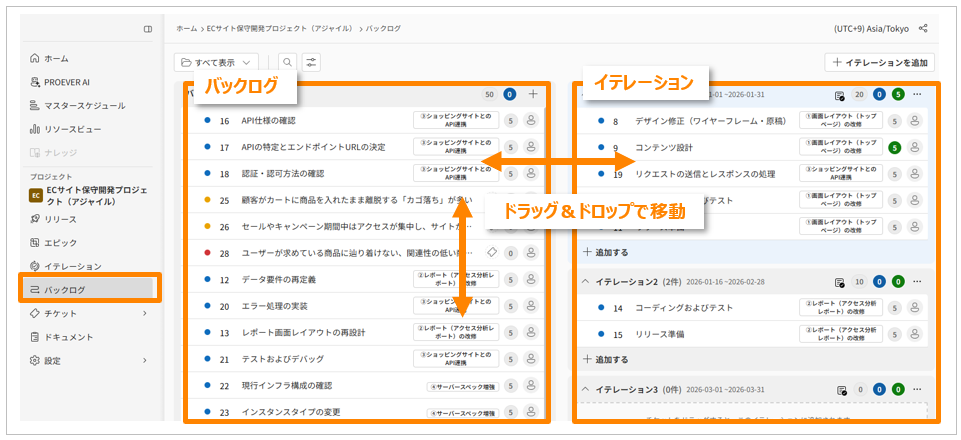Open マスタースケジュール in the sidebar
The height and width of the screenshot is (440, 961).
[84, 105]
